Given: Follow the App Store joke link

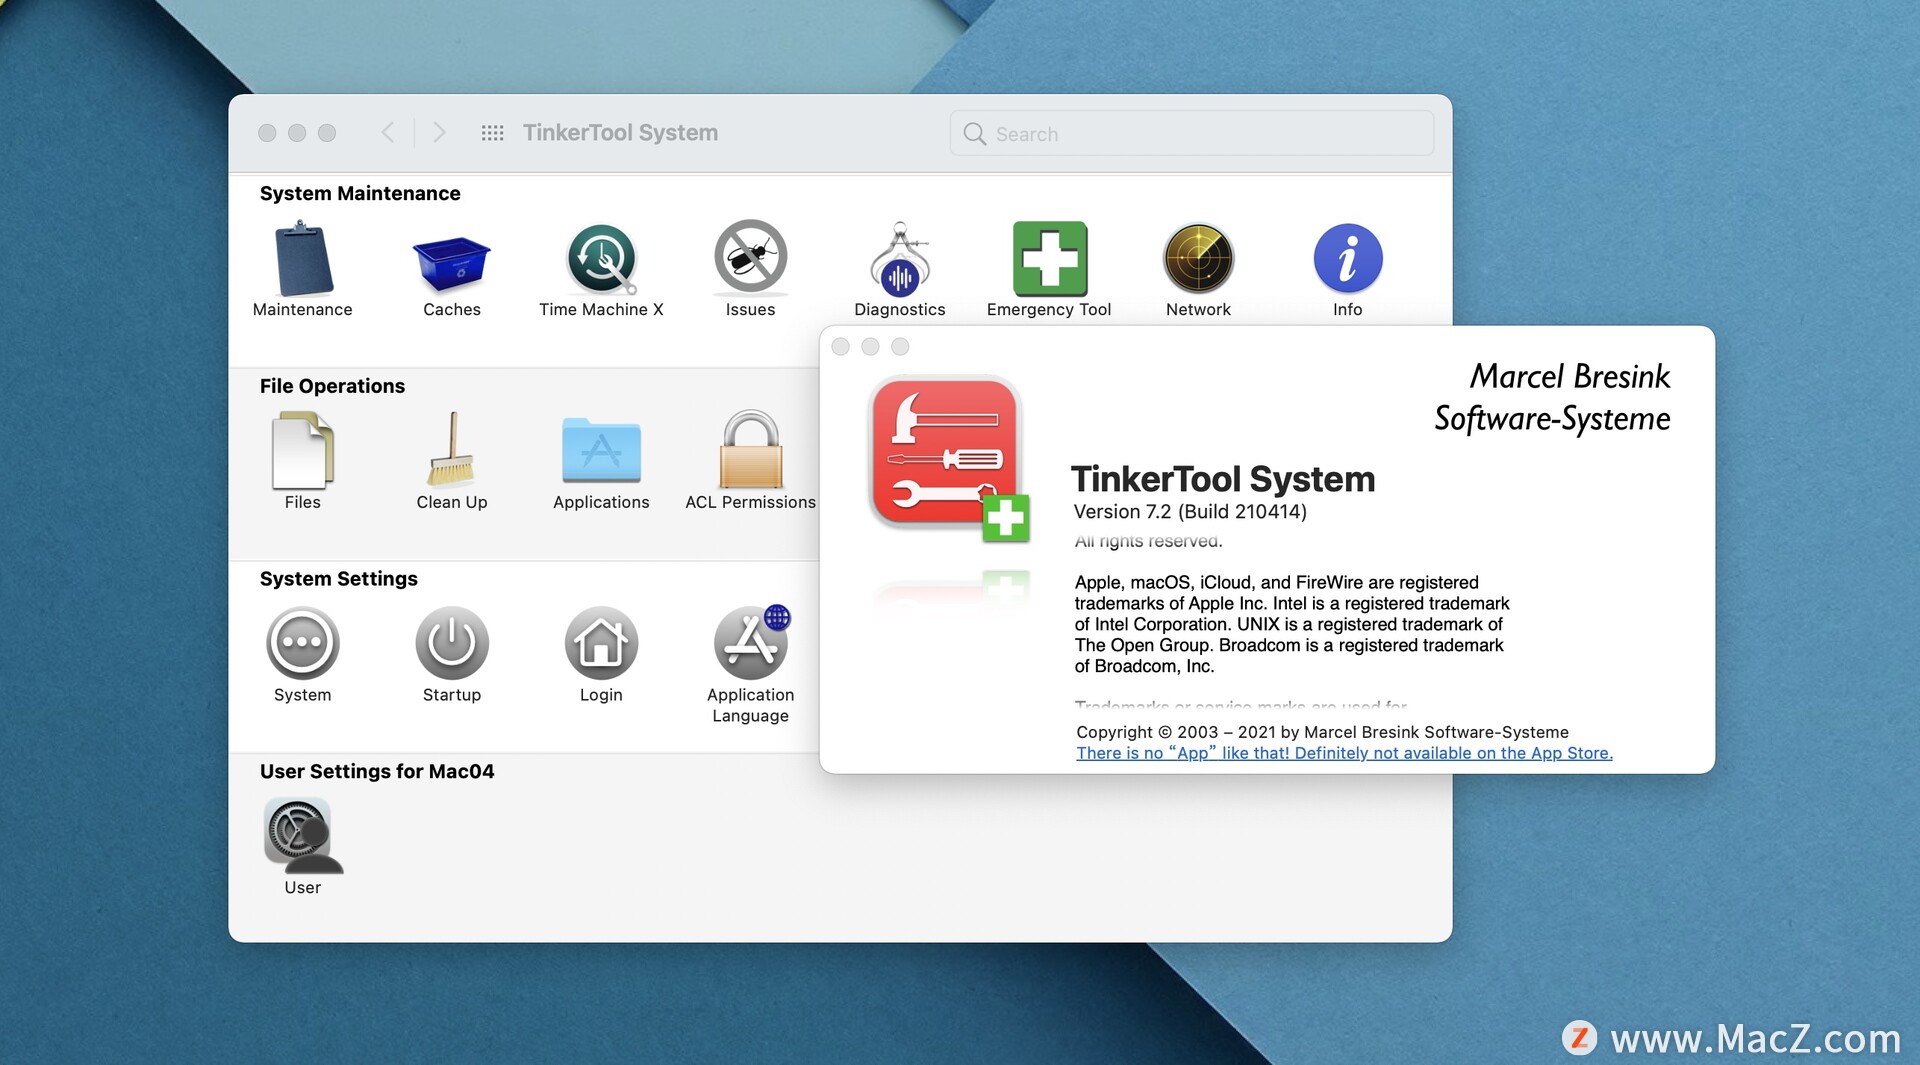Looking at the screenshot, I should pos(1344,753).
